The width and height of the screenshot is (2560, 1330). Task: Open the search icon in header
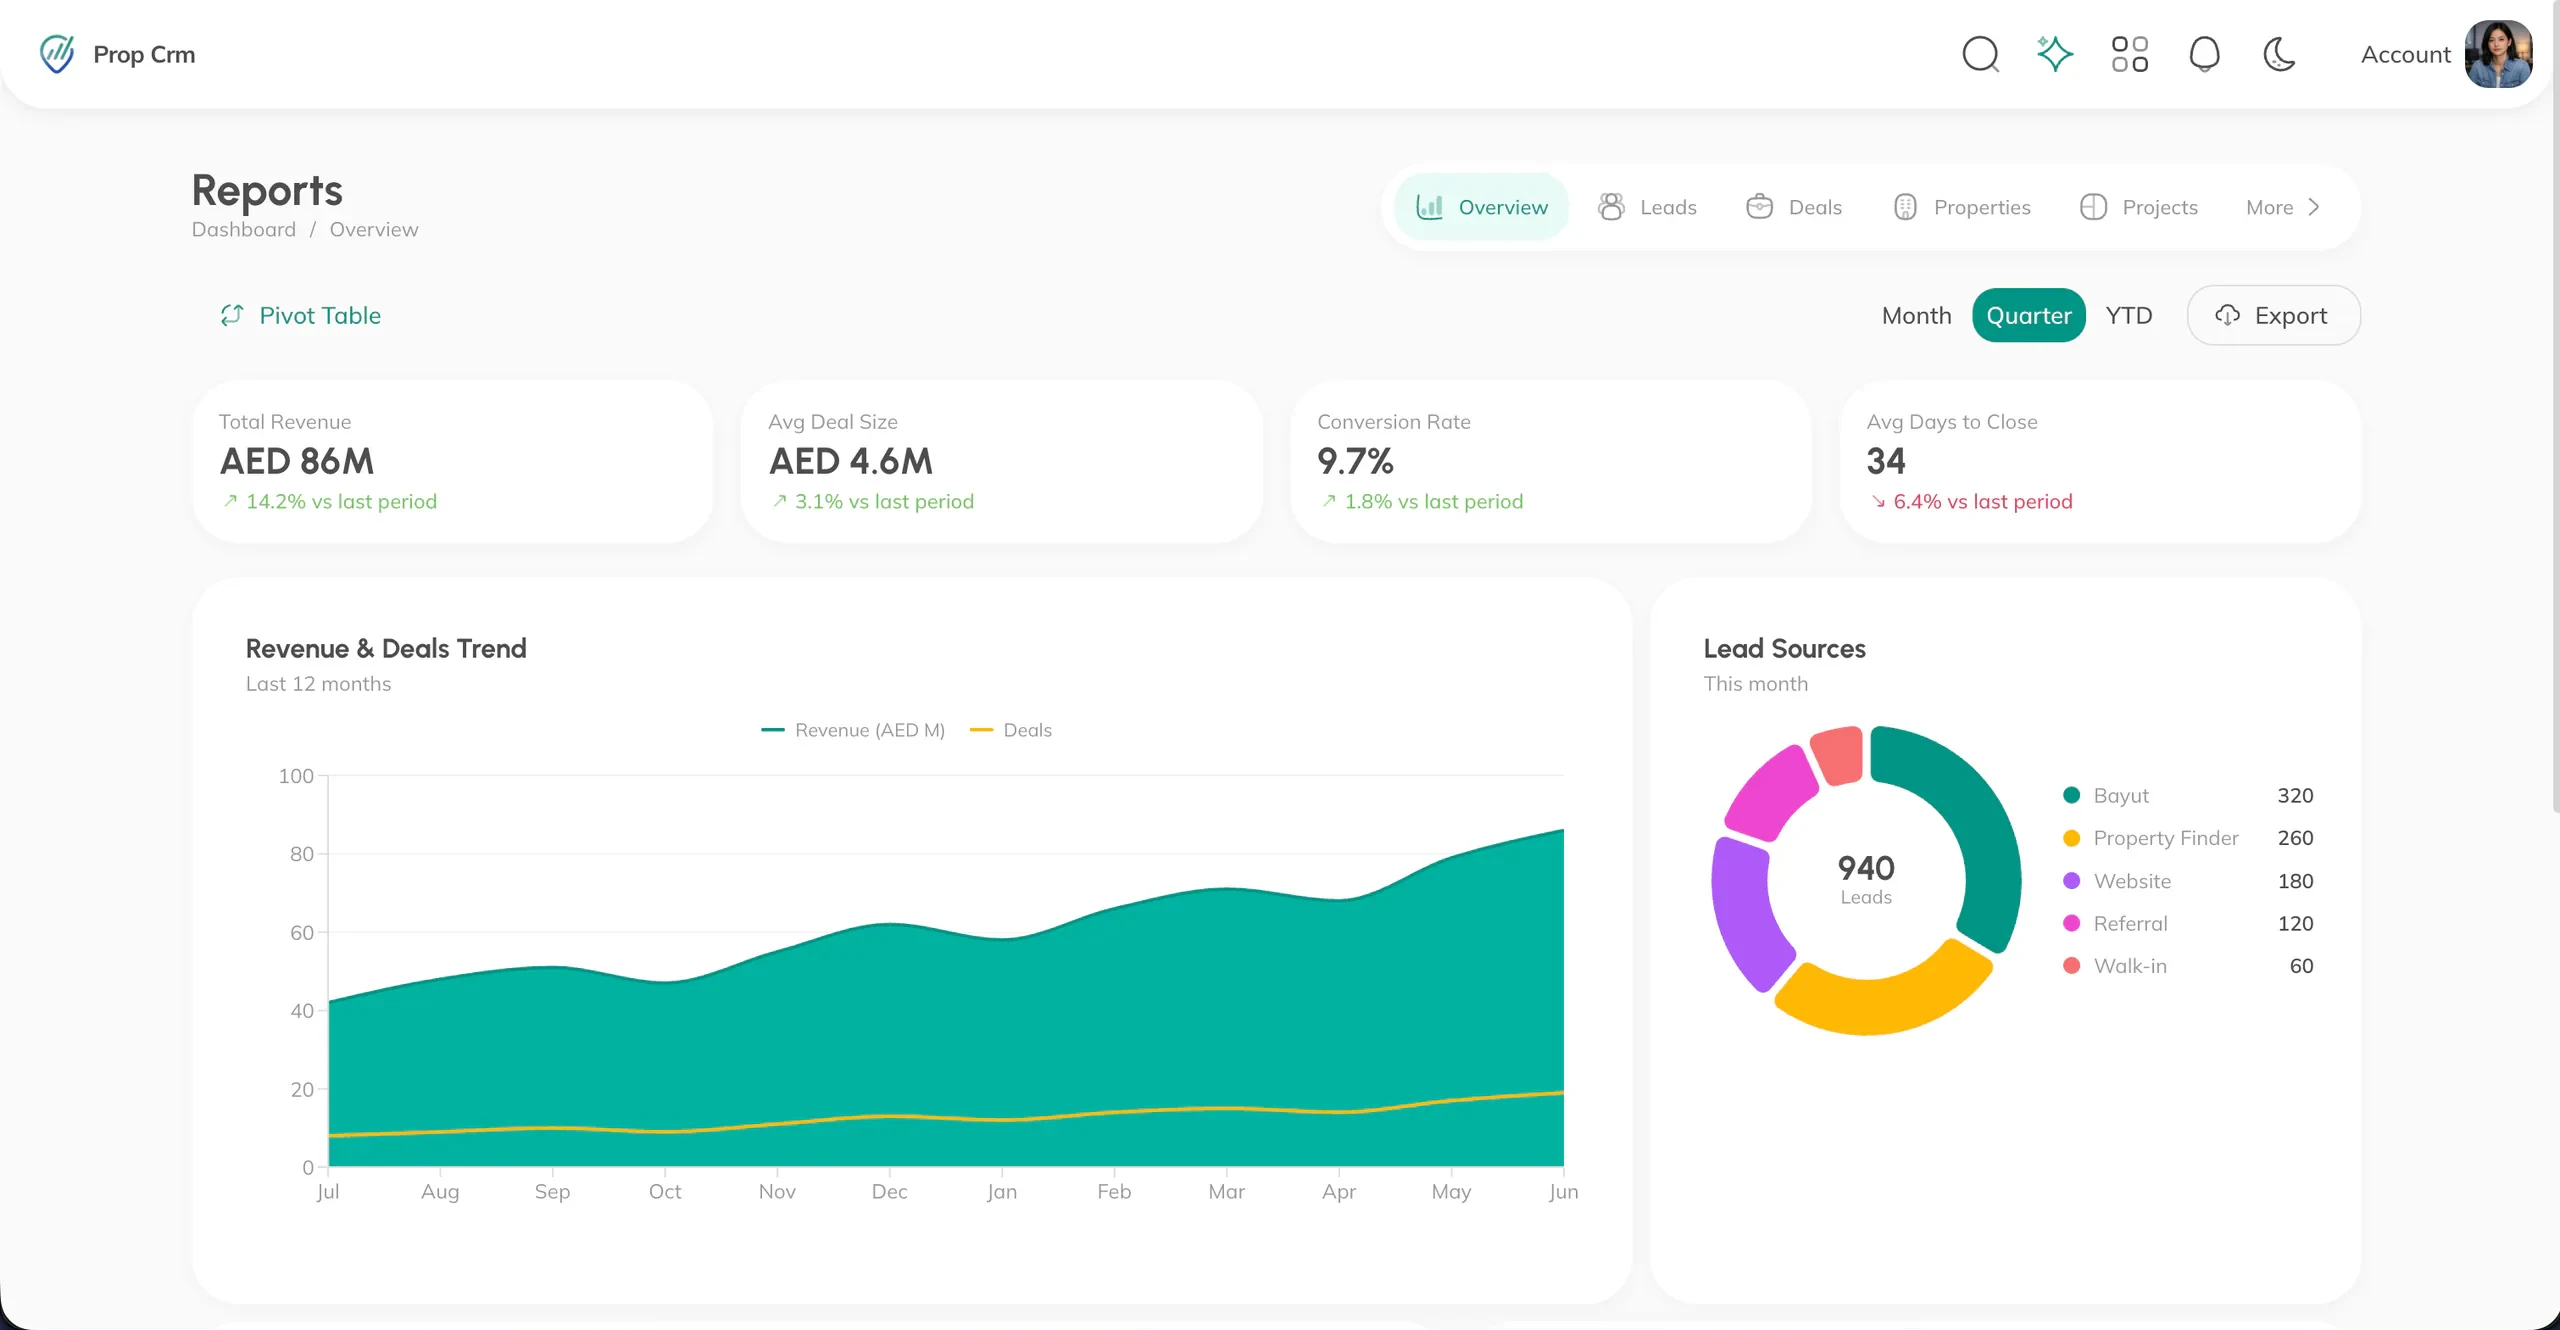pyautogui.click(x=1980, y=54)
